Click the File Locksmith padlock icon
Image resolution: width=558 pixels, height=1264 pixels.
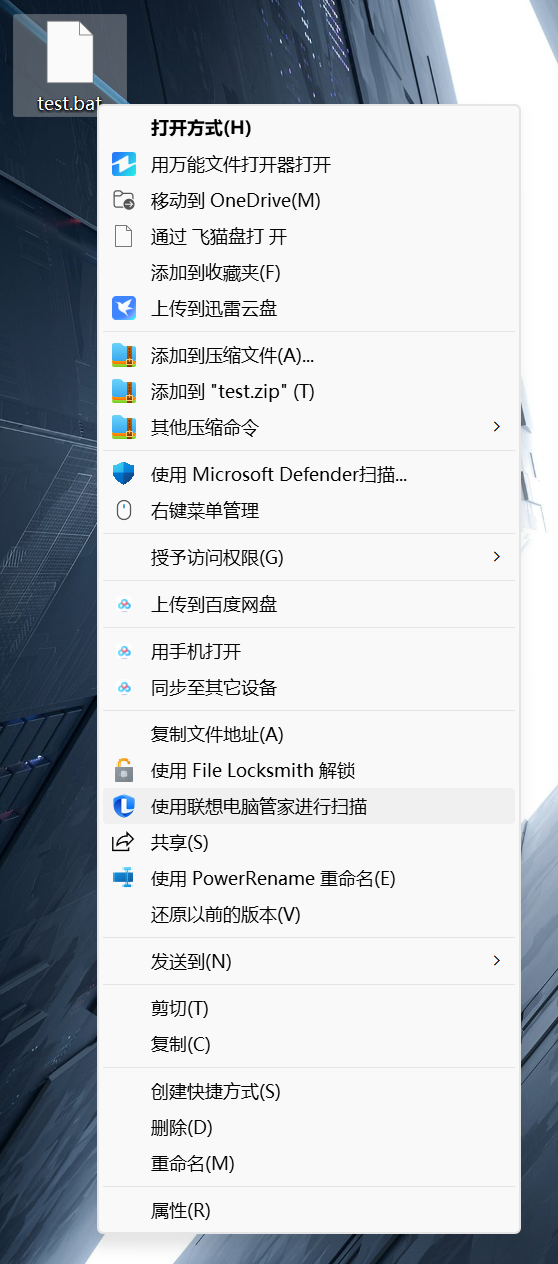[123, 770]
